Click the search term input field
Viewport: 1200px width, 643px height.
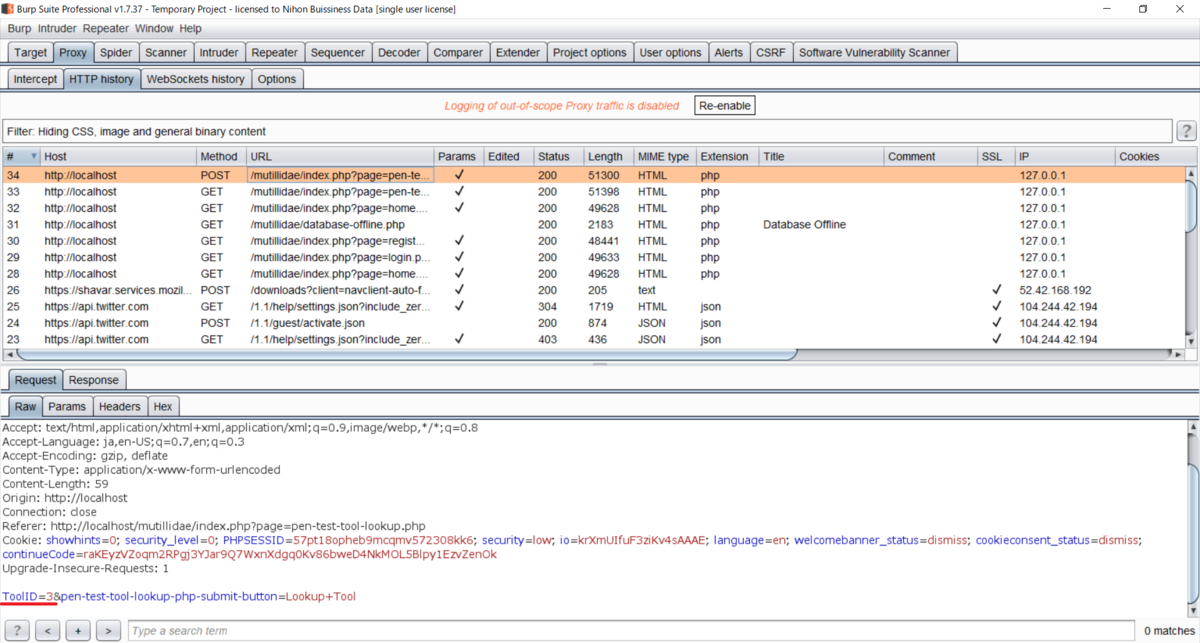(x=633, y=631)
